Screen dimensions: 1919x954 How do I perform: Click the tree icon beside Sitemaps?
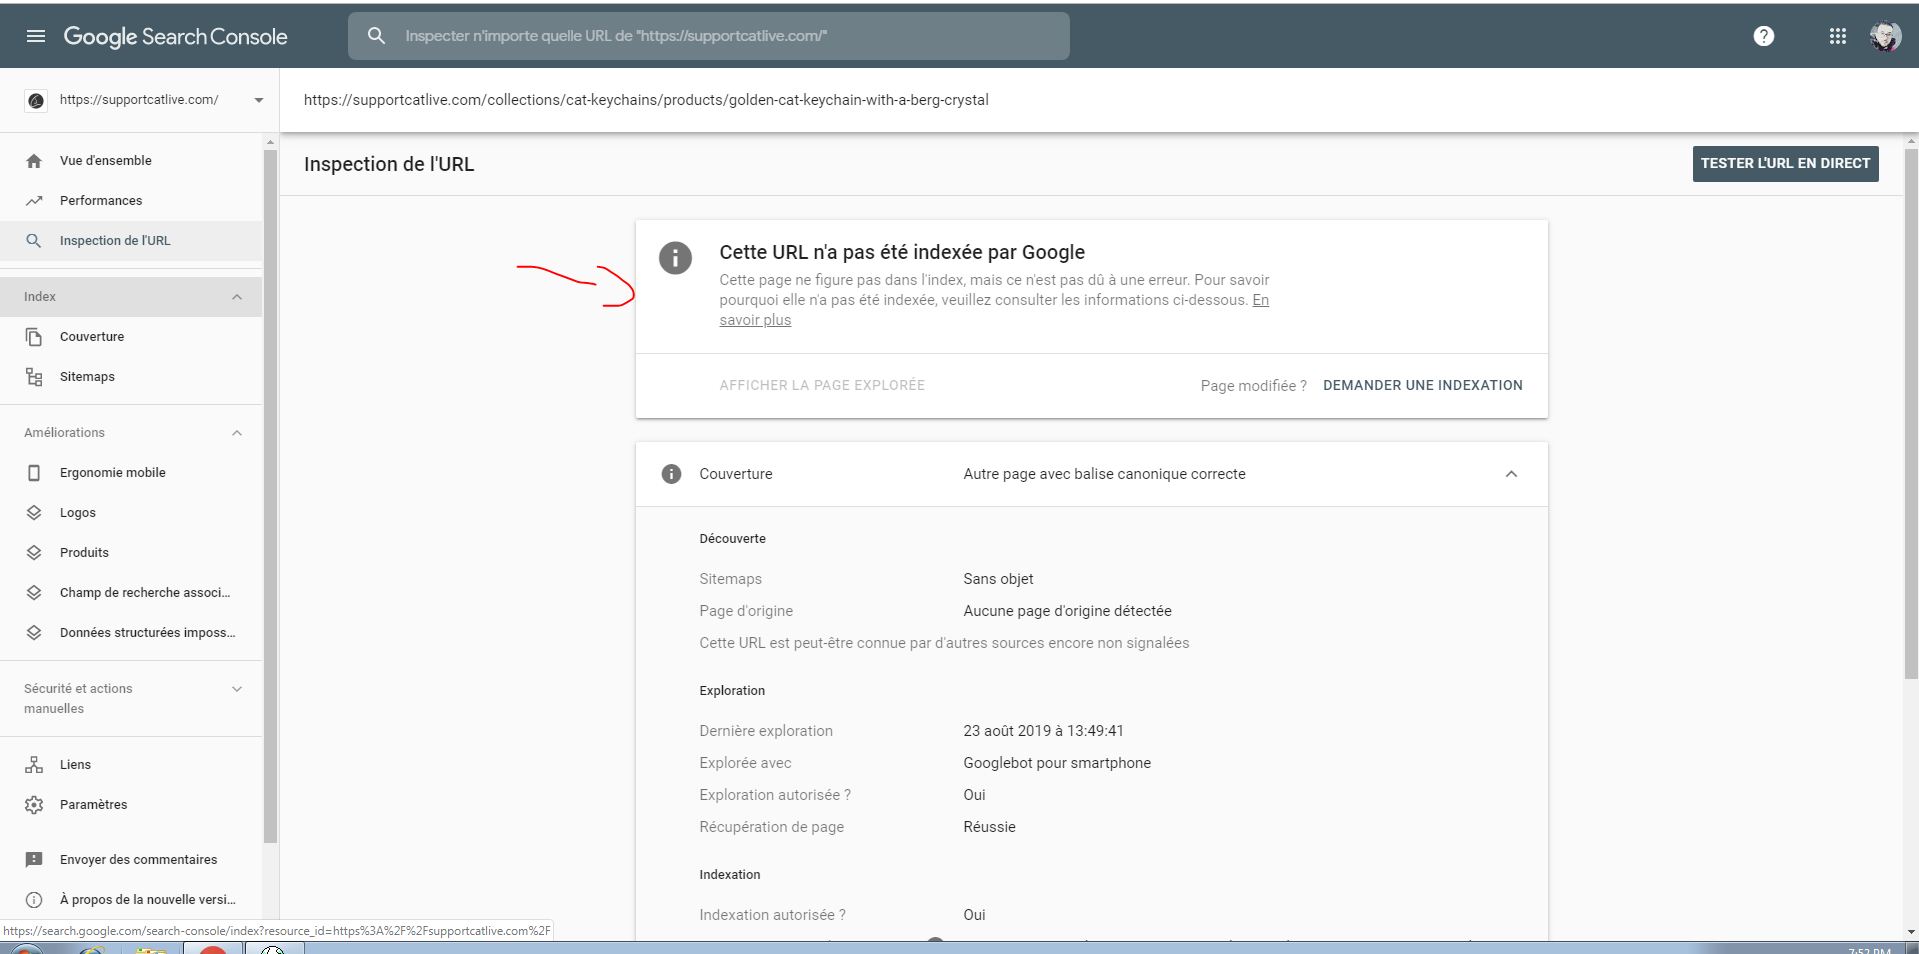[34, 377]
